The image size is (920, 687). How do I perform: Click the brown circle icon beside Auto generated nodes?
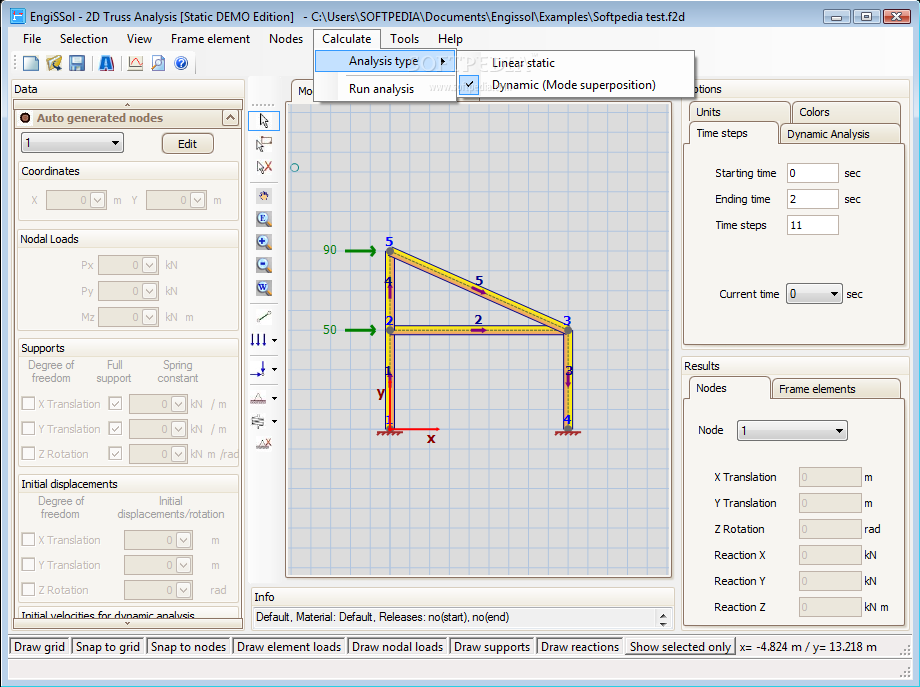click(25, 118)
